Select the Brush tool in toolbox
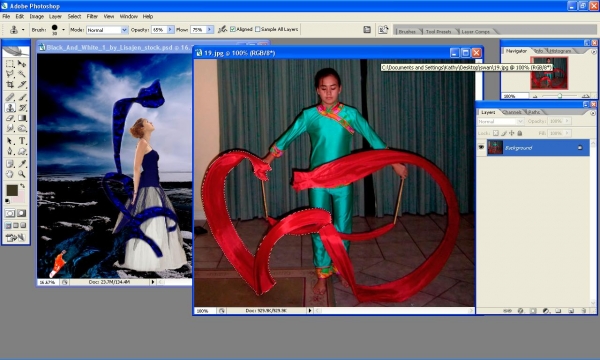The width and height of the screenshot is (600, 360). coord(22,97)
